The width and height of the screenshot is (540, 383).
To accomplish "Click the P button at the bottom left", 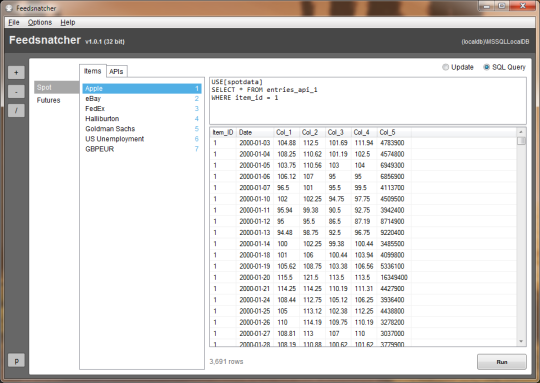I will (x=16, y=361).
